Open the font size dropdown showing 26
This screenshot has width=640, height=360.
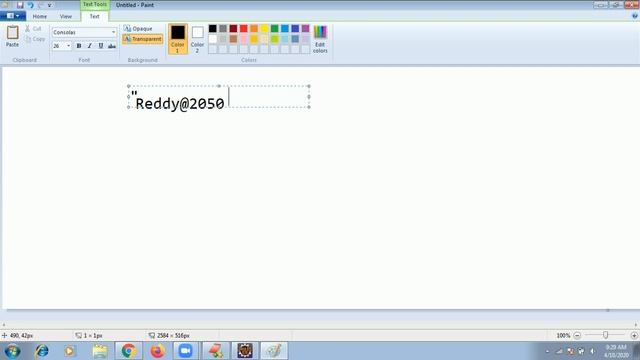click(68, 46)
